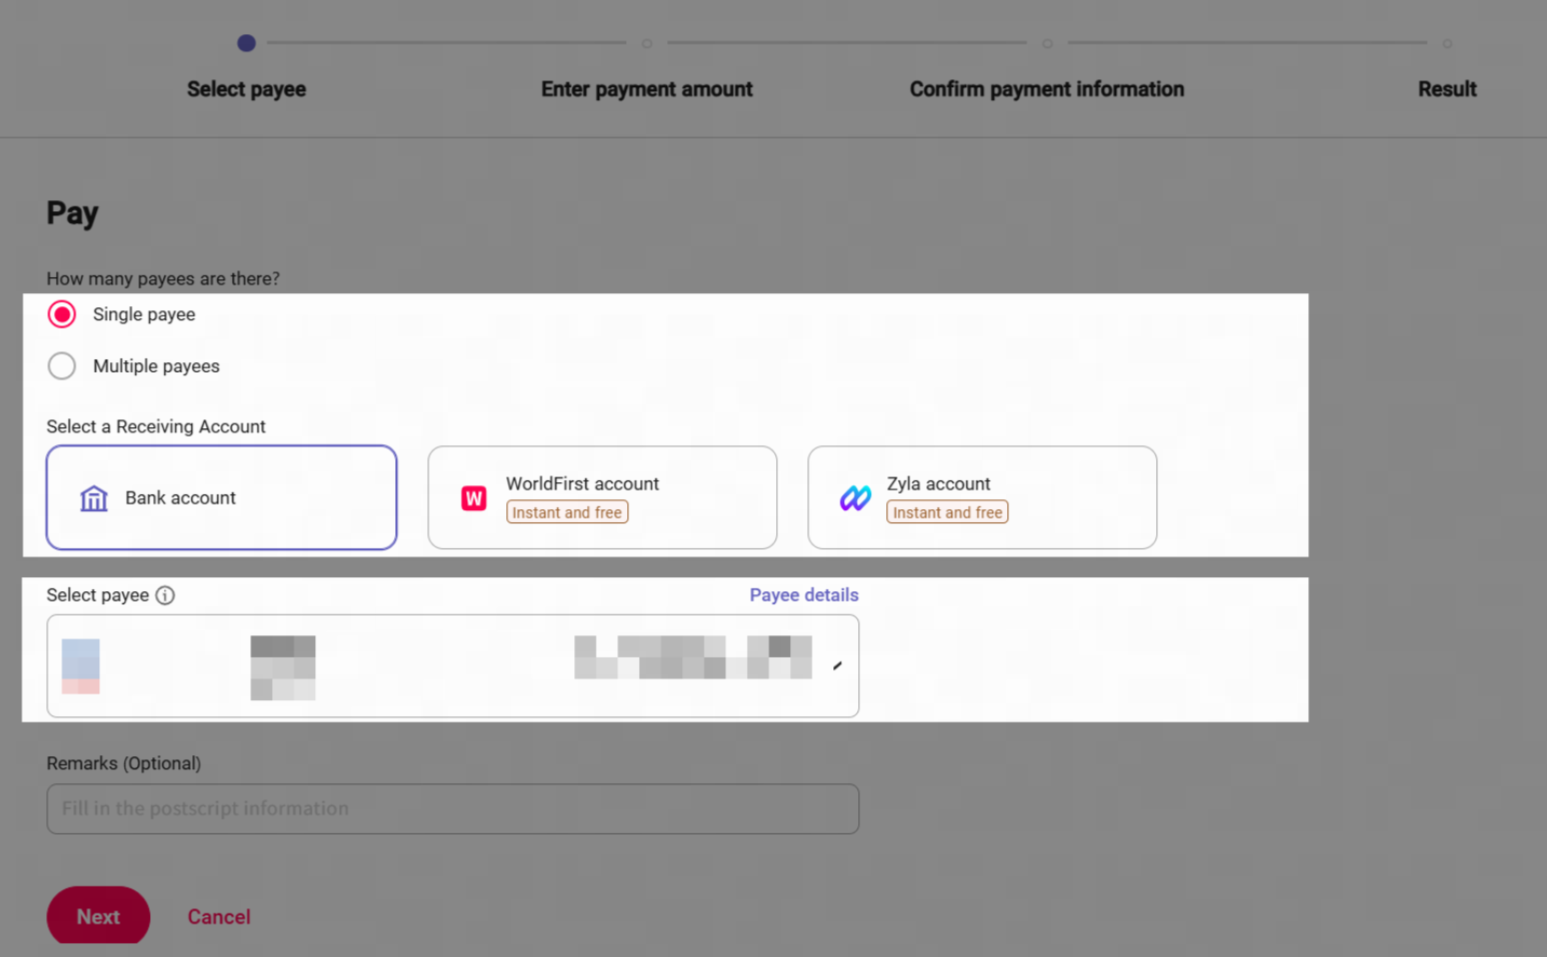Viewport: 1547px width, 957px height.
Task: Select the Single payee radio button
Action: coord(62,315)
